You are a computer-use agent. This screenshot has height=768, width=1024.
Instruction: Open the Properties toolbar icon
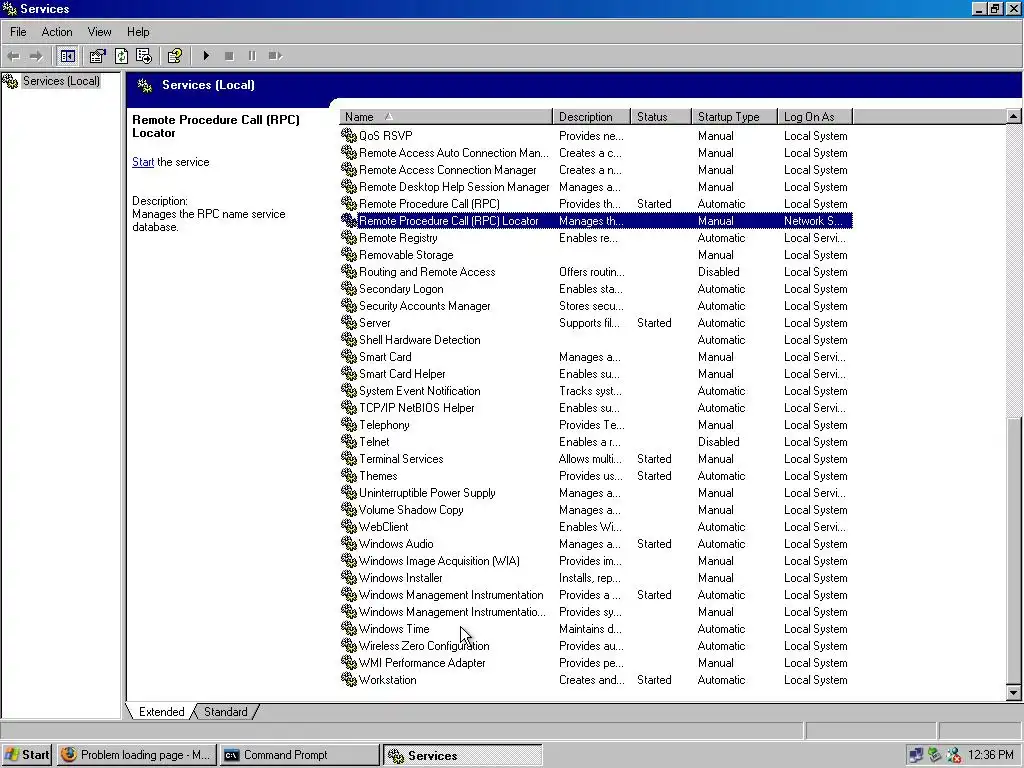(97, 56)
